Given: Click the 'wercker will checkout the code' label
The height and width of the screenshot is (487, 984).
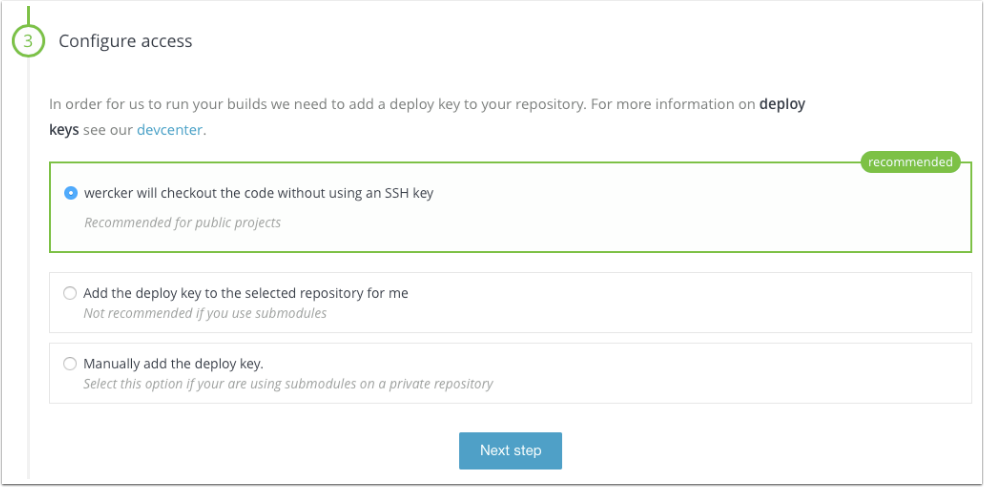Looking at the screenshot, I should pyautogui.click(x=259, y=193).
